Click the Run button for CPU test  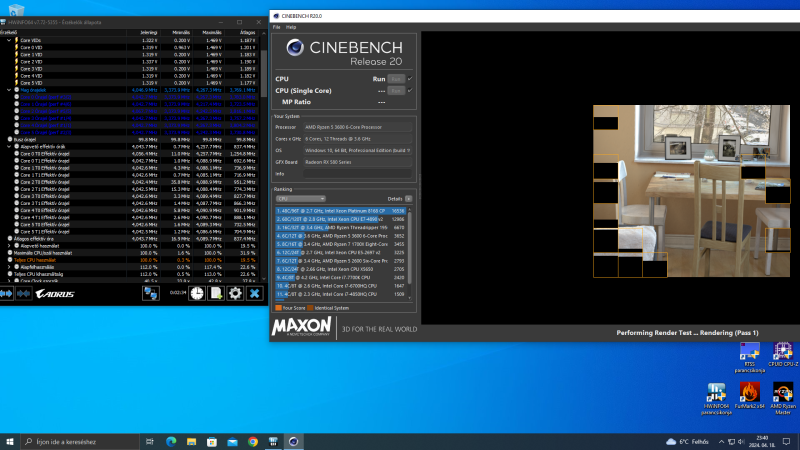tap(396, 79)
